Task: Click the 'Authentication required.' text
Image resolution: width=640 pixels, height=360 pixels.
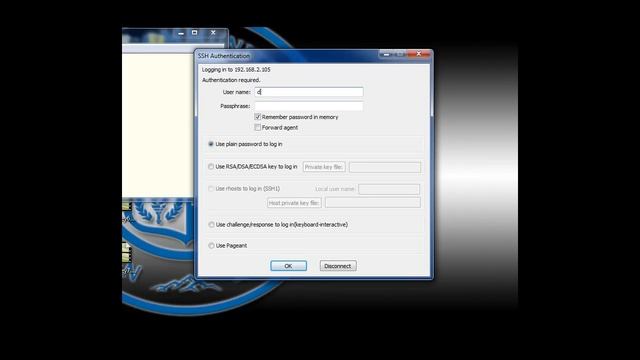Action: 231,80
